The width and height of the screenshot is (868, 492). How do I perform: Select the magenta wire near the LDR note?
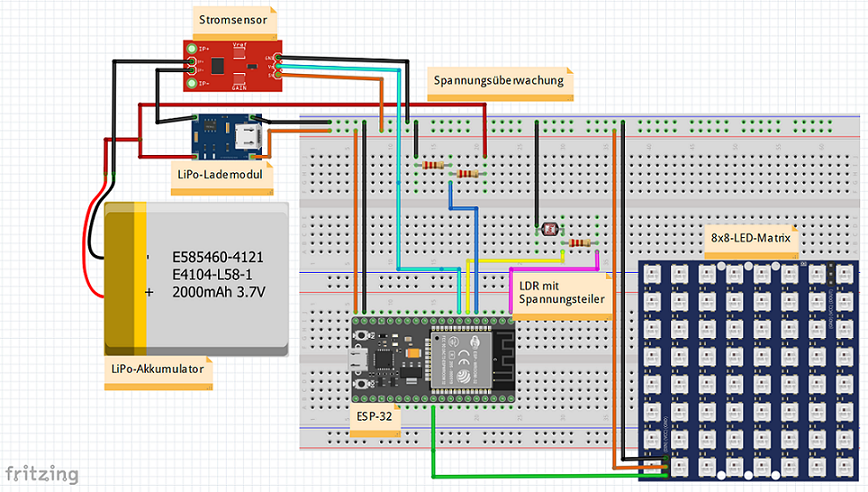553,268
